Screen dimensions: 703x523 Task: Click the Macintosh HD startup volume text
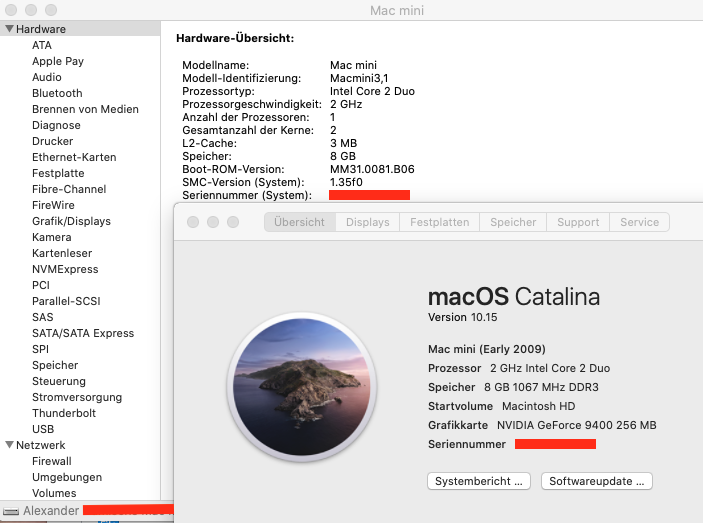(x=538, y=406)
